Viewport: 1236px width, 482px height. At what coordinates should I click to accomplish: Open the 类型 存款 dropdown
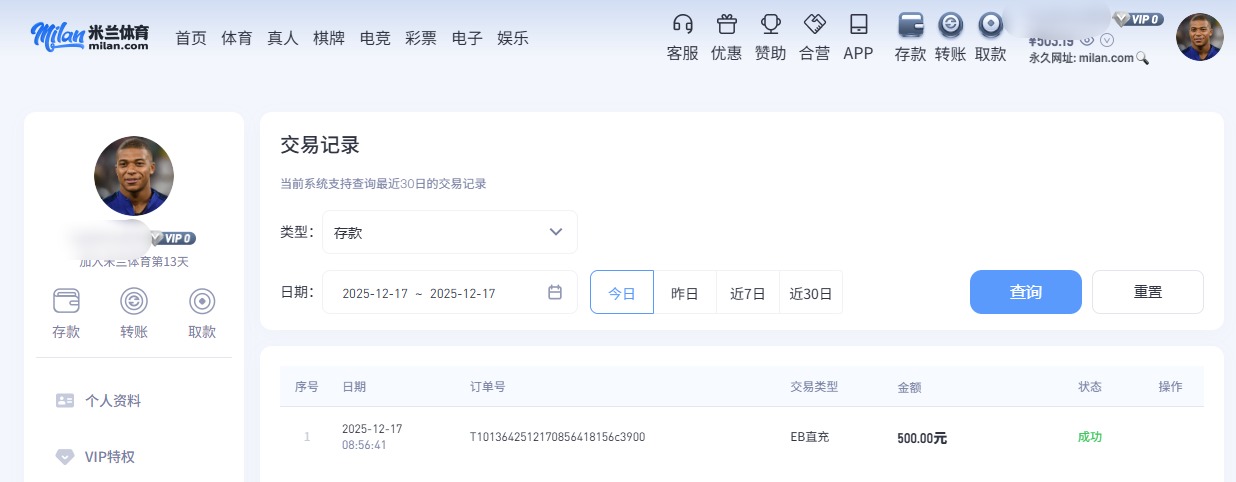450,232
